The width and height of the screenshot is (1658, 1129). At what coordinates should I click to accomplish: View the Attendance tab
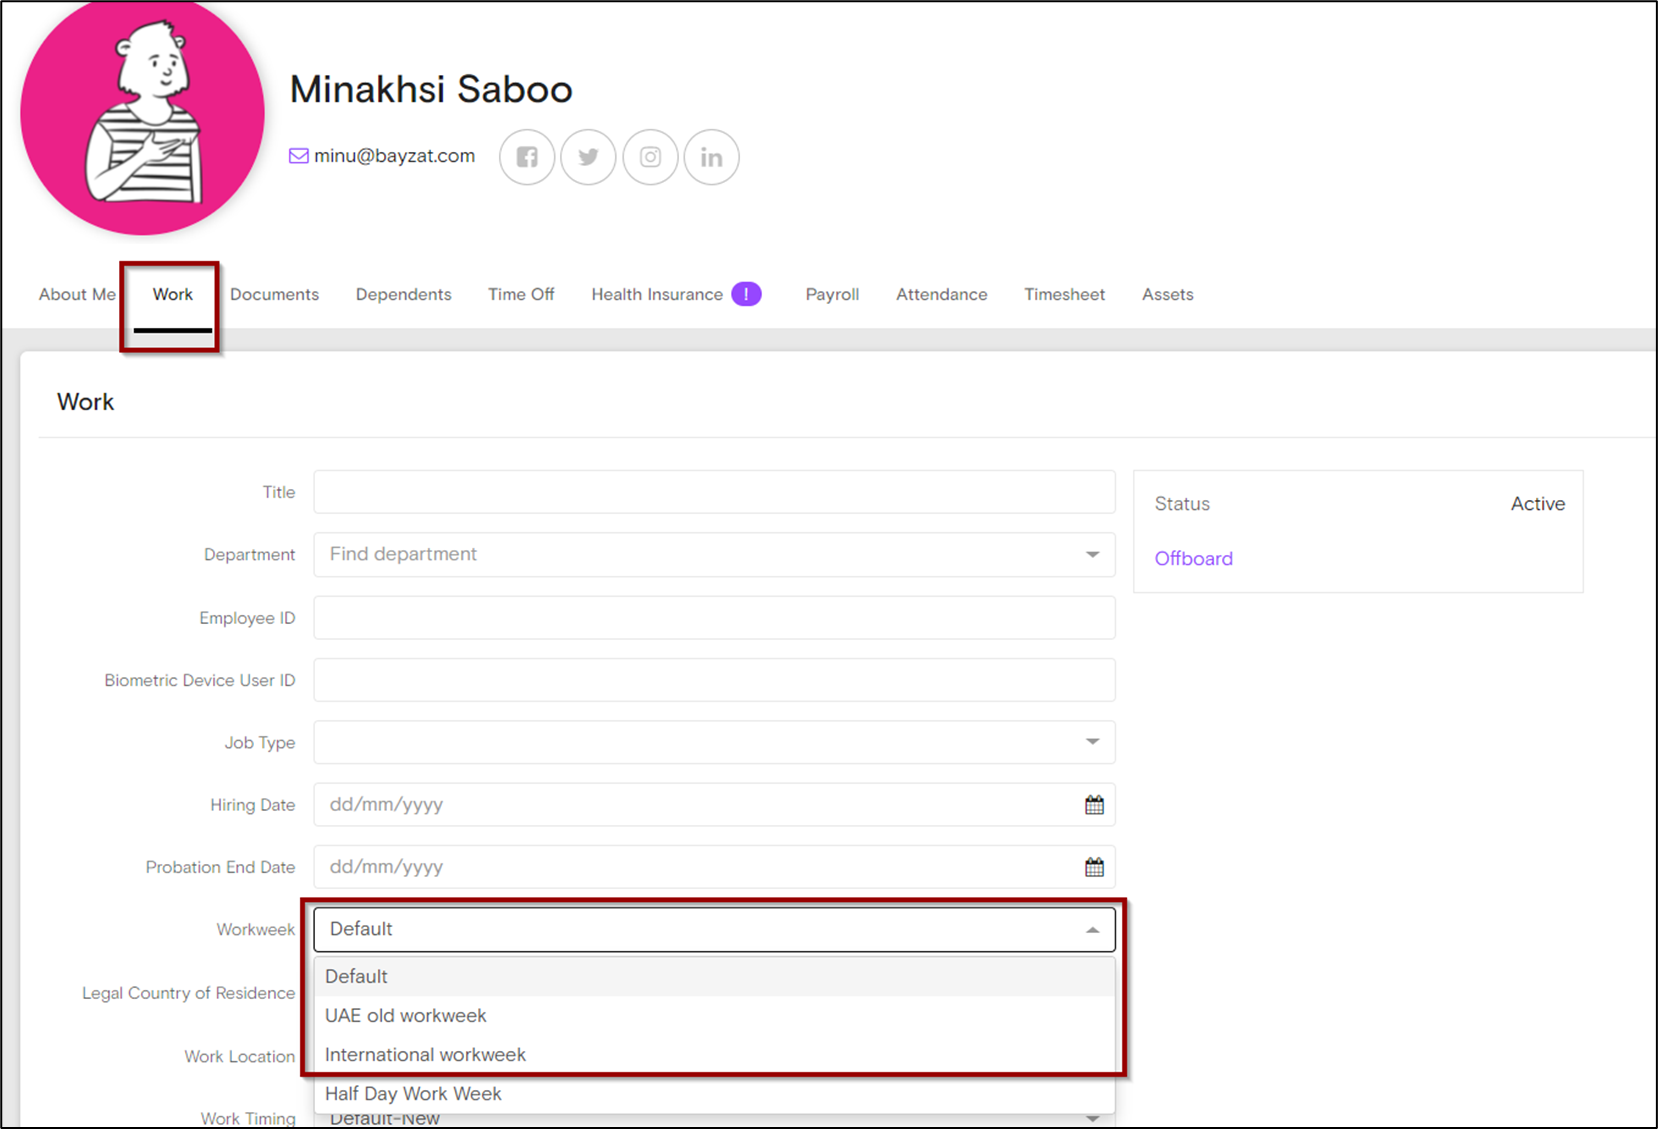coord(941,294)
